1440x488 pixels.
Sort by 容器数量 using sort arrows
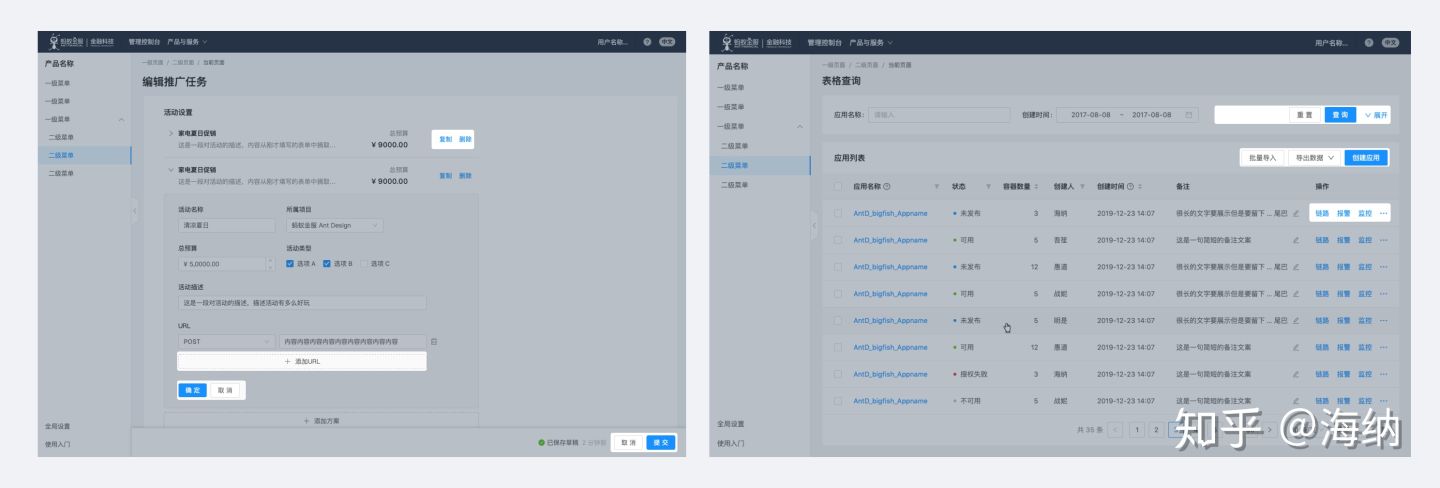[1036, 187]
